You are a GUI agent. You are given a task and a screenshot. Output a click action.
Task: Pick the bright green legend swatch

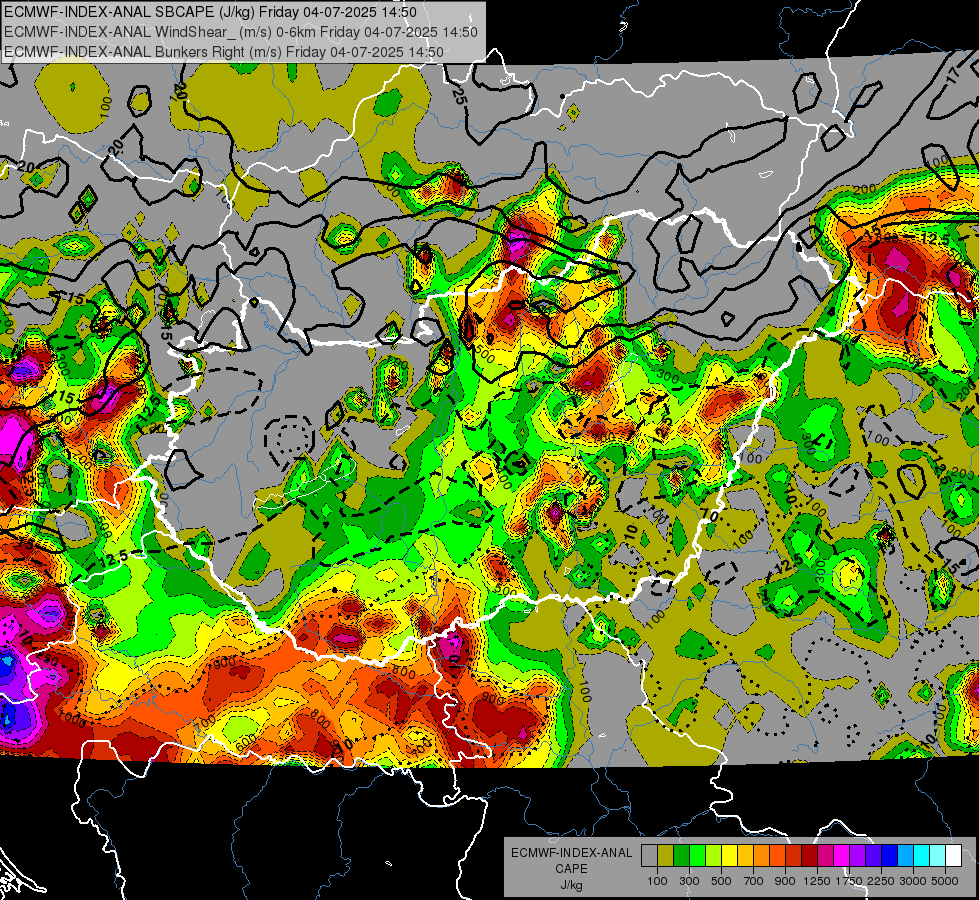tap(697, 856)
